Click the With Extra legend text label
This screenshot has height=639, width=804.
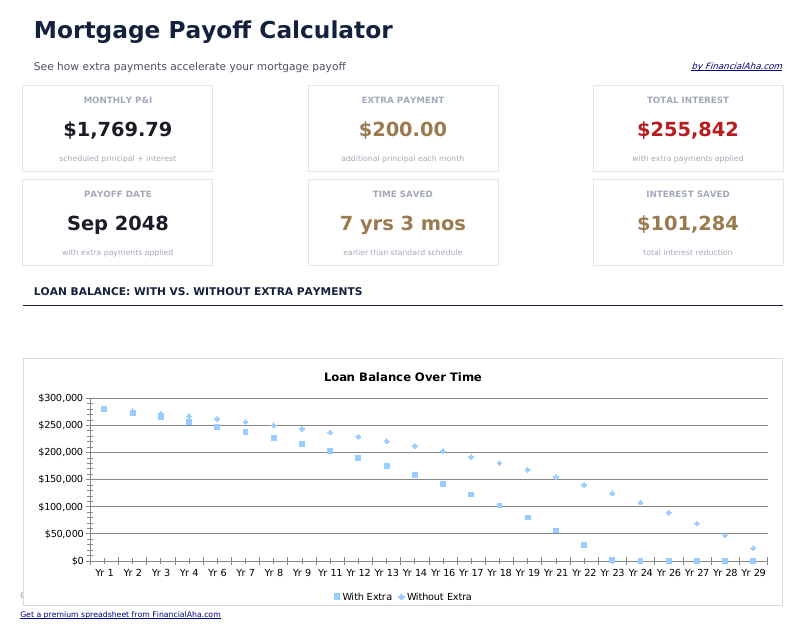(366, 596)
